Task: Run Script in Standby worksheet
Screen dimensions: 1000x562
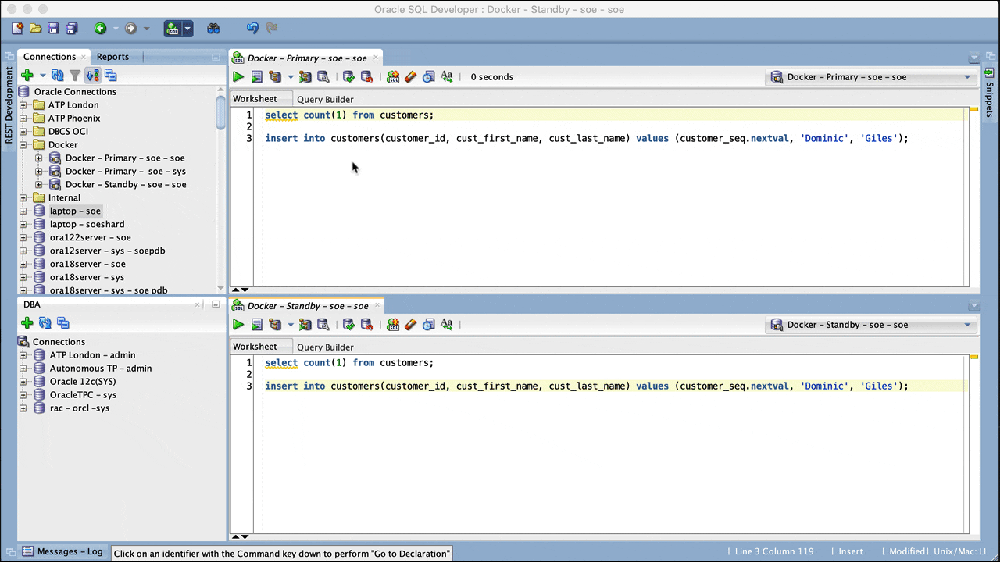Action: point(257,325)
